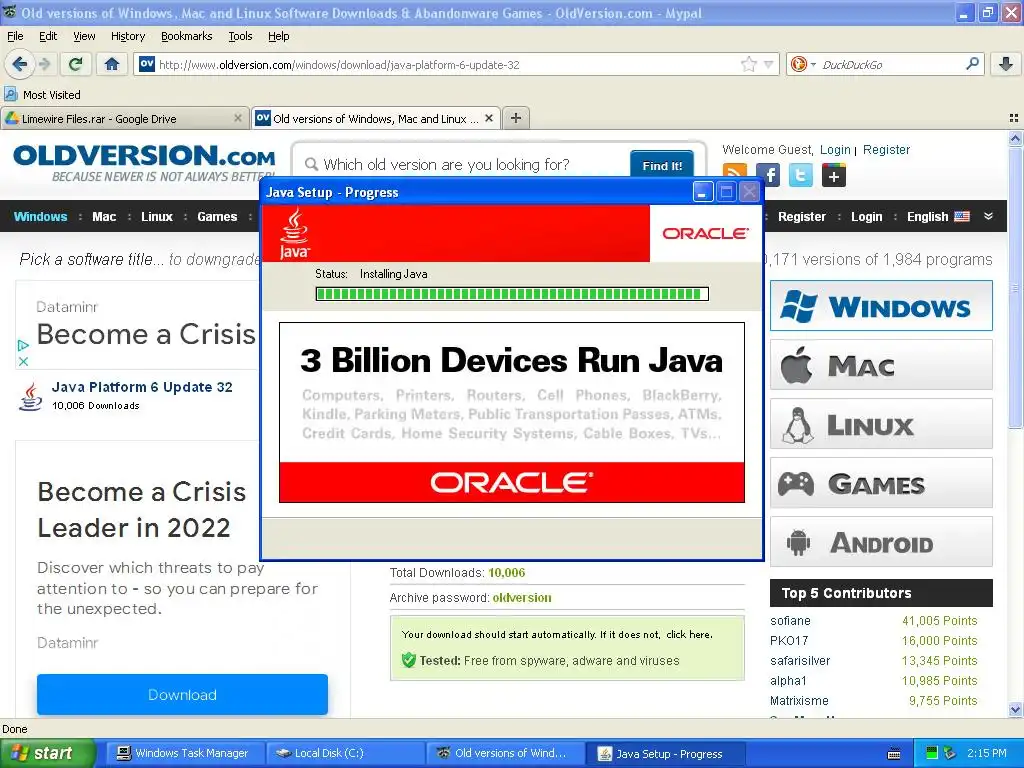
Task: Select the Windows item in site nav bar
Action: click(40, 217)
